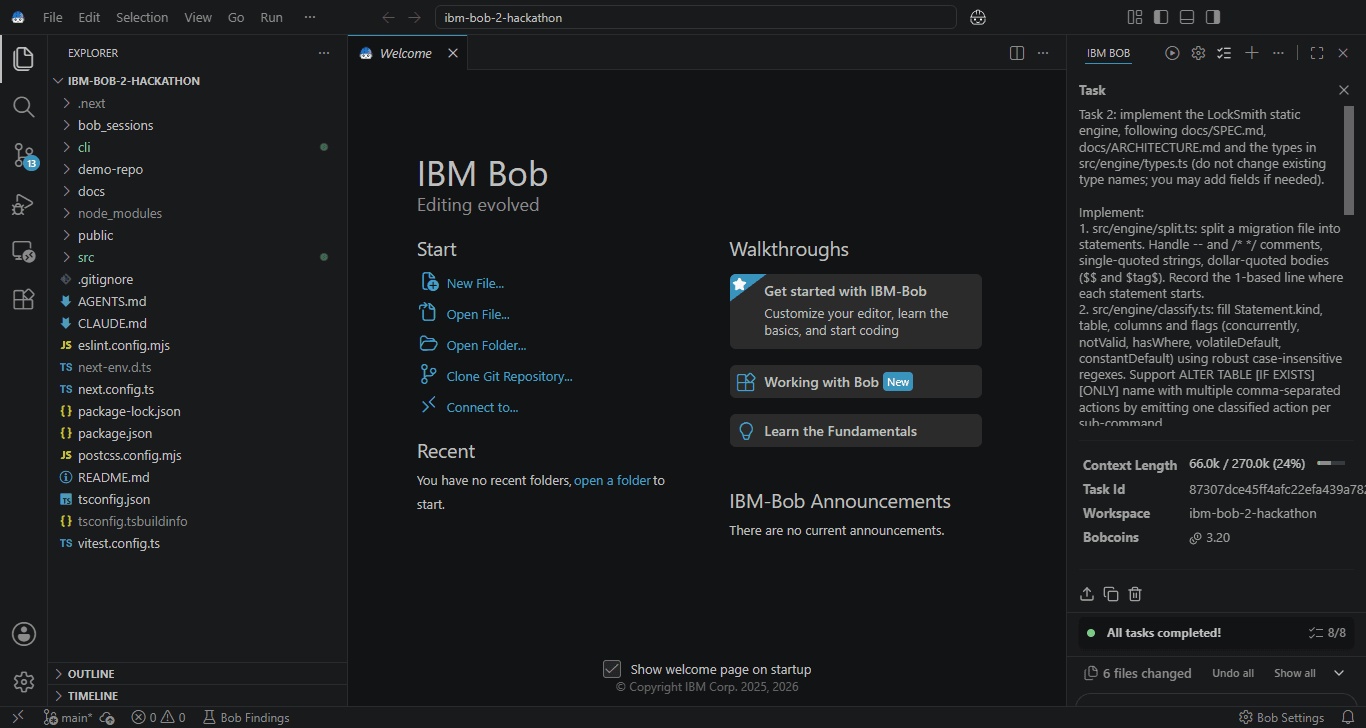1366x728 pixels.
Task: Expand the OUTLINE section
Action: pos(199,674)
